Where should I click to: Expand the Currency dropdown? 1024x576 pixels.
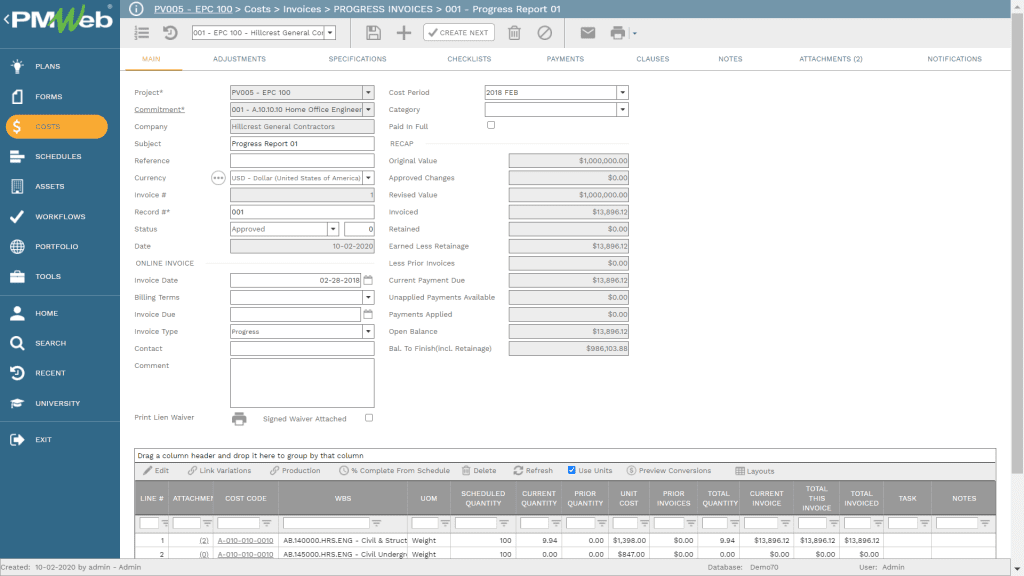[368, 178]
